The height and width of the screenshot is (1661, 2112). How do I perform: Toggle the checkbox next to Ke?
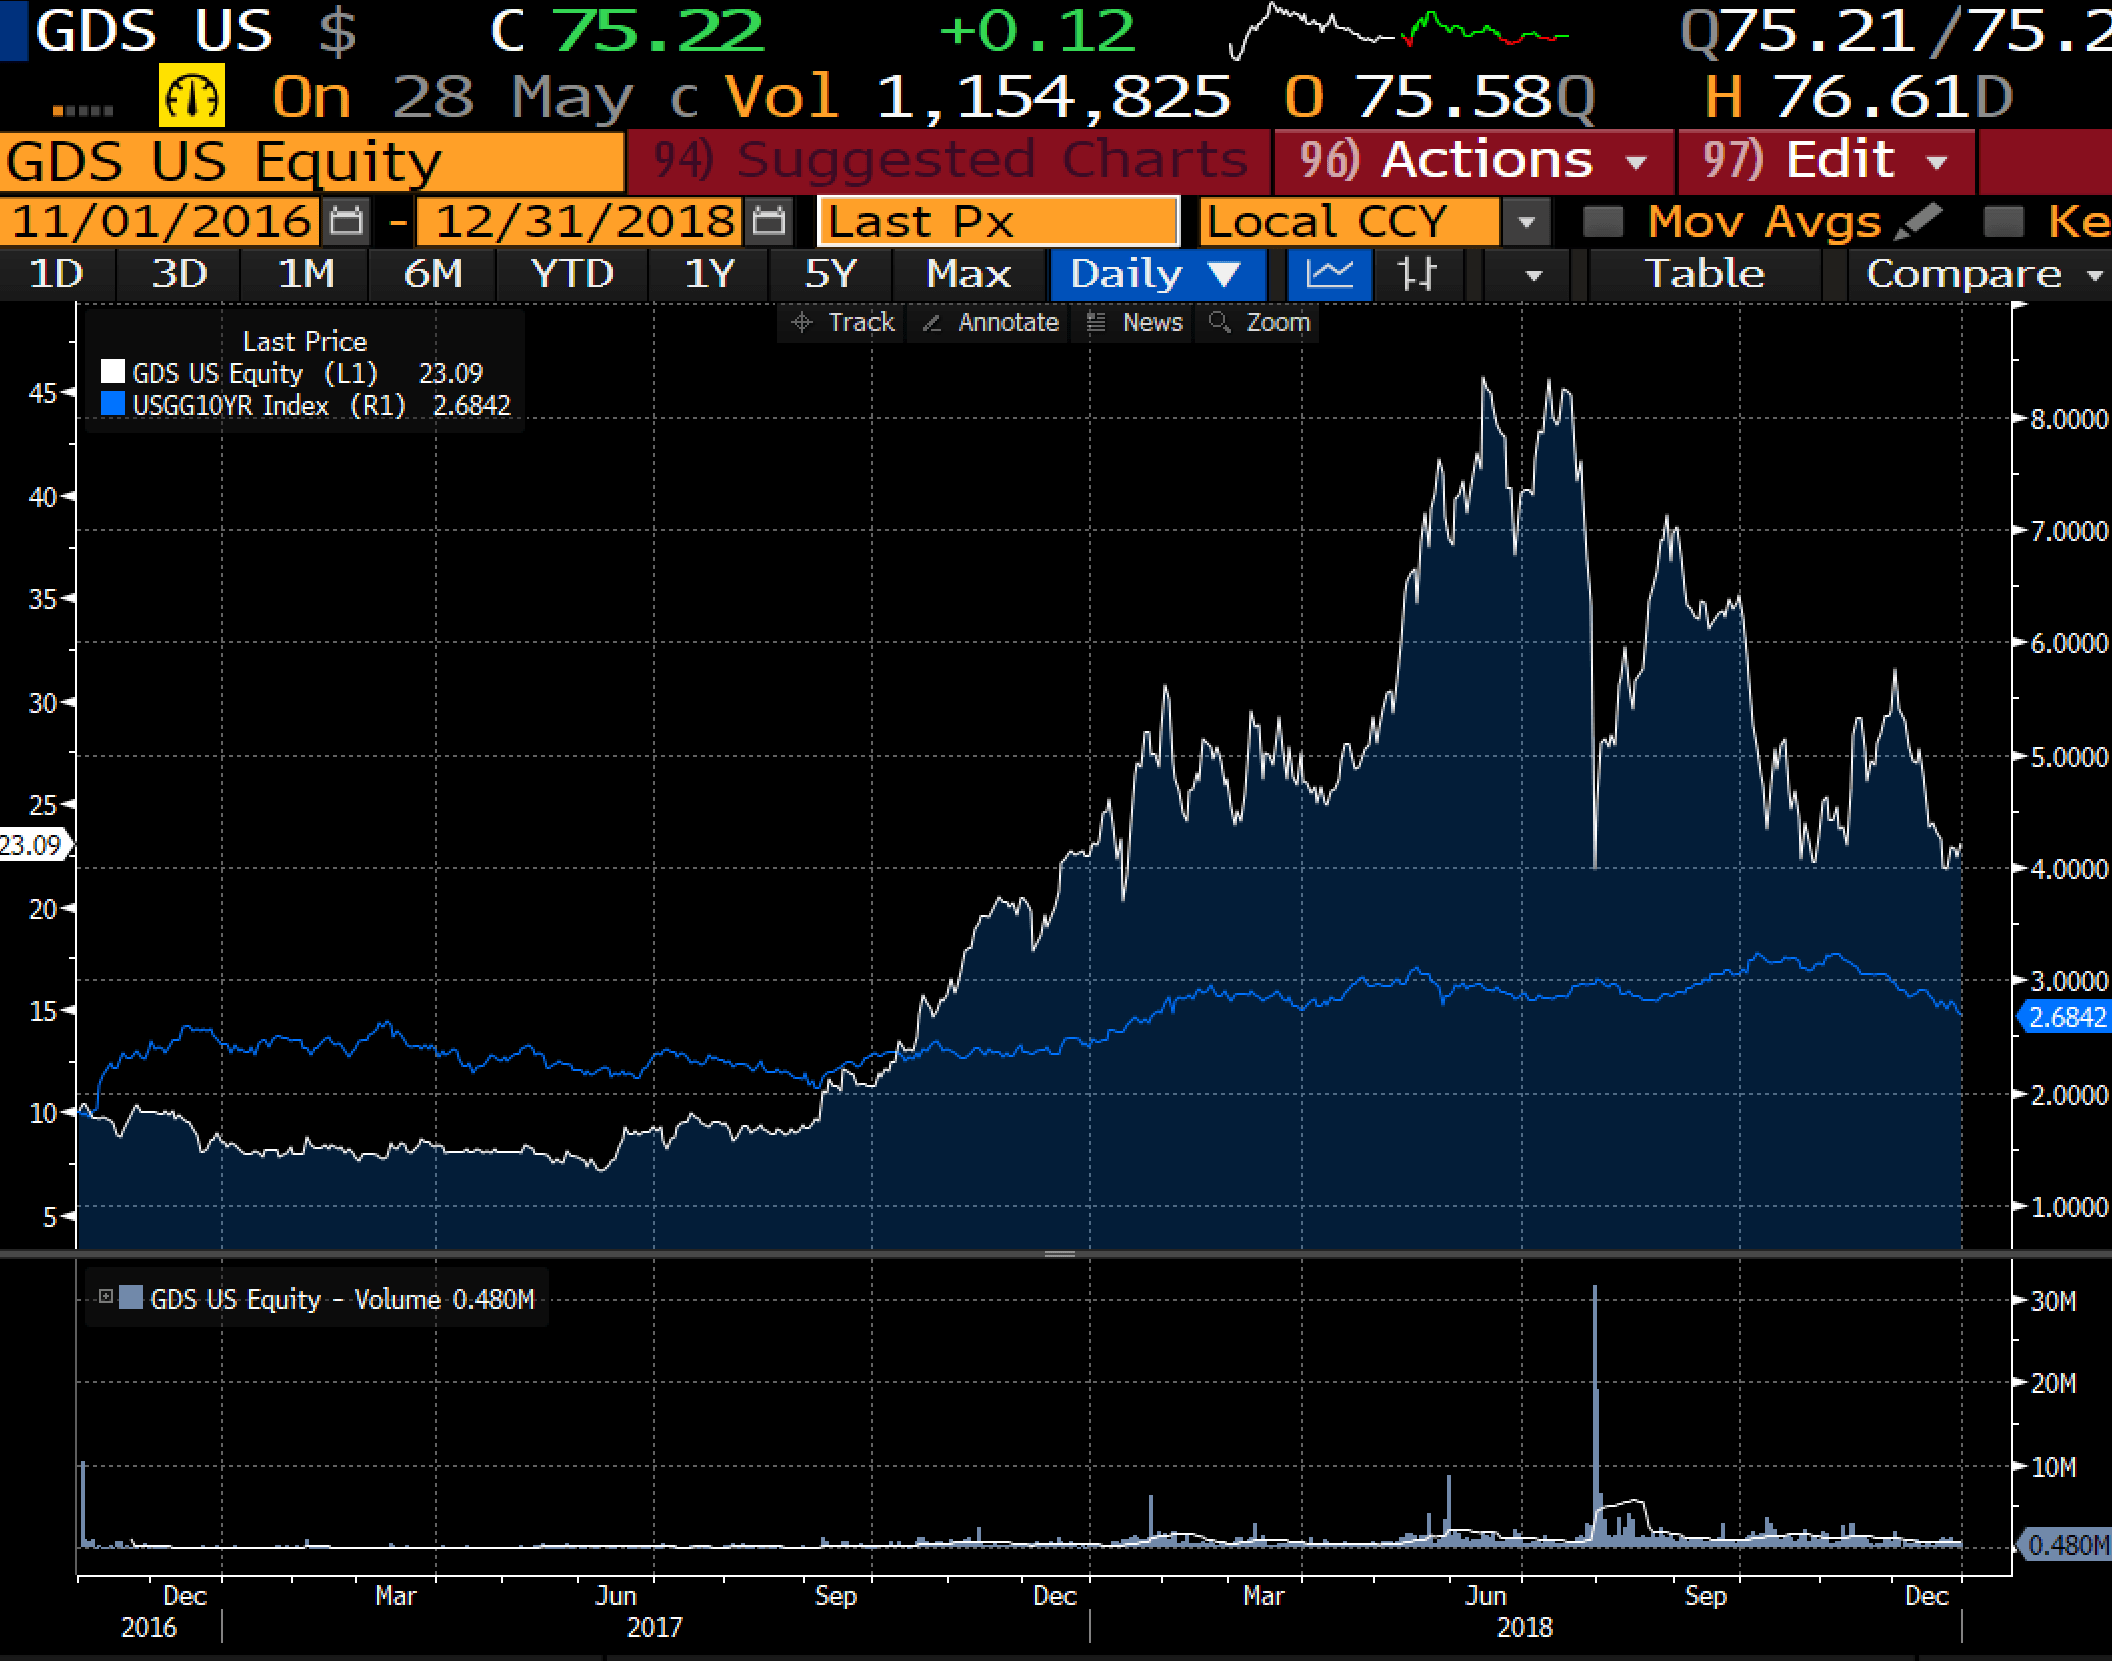pos(2003,221)
